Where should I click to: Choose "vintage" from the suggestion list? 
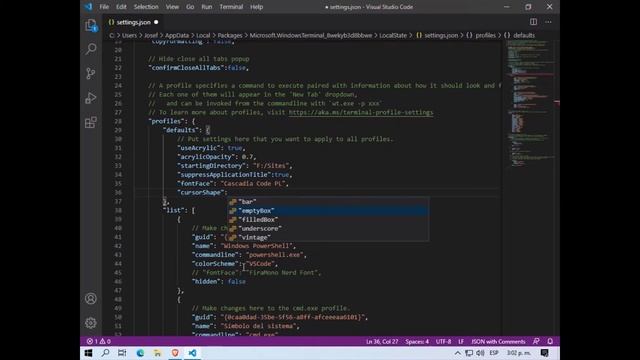tap(328, 238)
